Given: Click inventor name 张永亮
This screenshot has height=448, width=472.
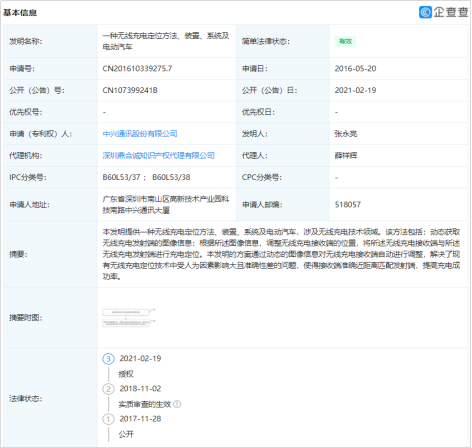Looking at the screenshot, I should (x=346, y=134).
